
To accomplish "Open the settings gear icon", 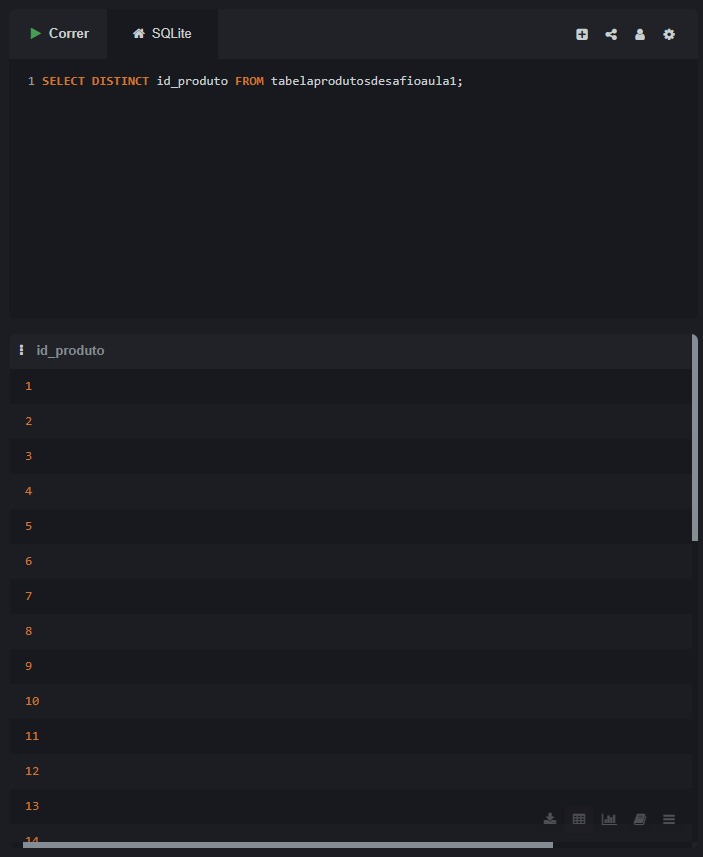I will pyautogui.click(x=669, y=34).
